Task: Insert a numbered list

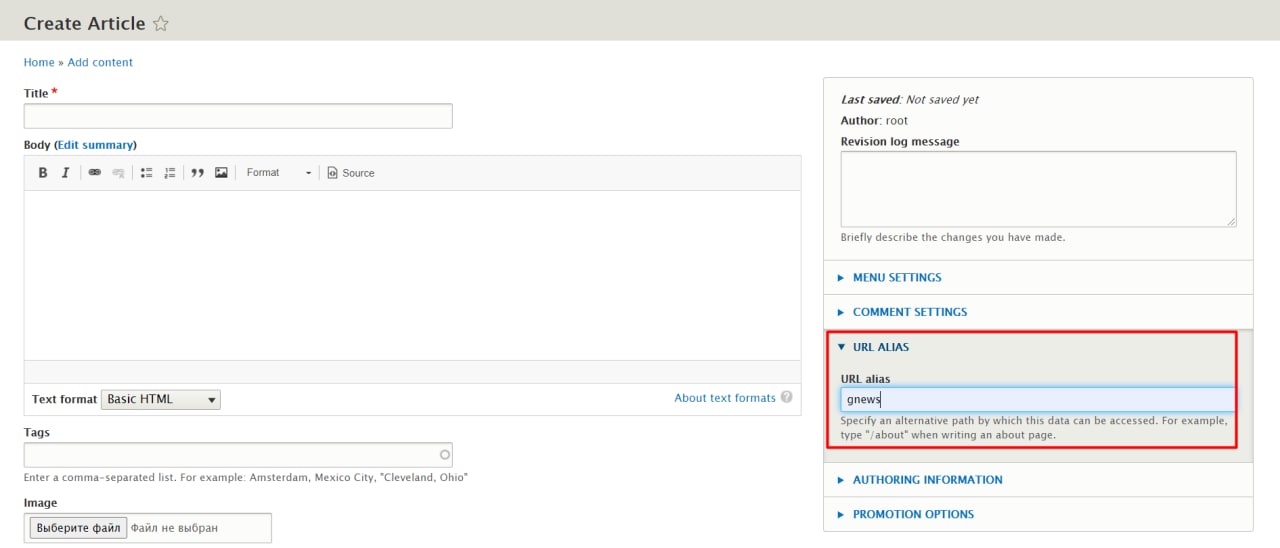Action: [170, 173]
